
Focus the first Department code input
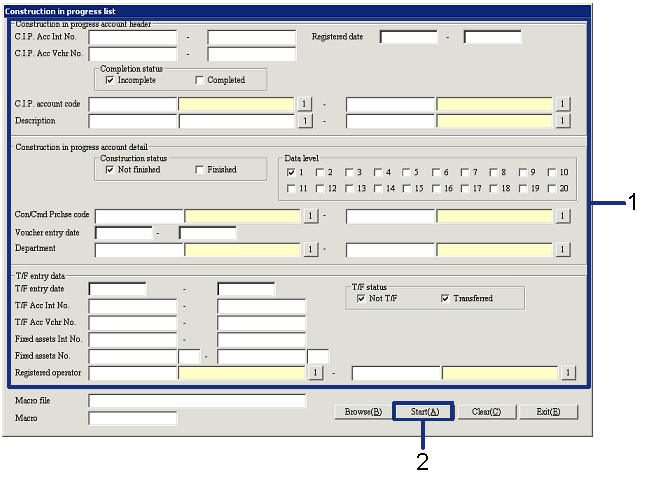(139, 250)
